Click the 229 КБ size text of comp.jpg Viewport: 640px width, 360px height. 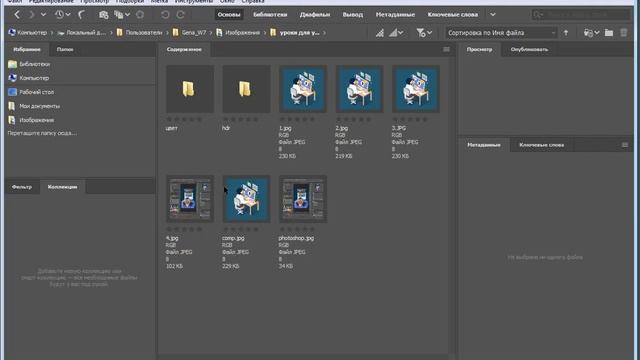[x=231, y=266]
